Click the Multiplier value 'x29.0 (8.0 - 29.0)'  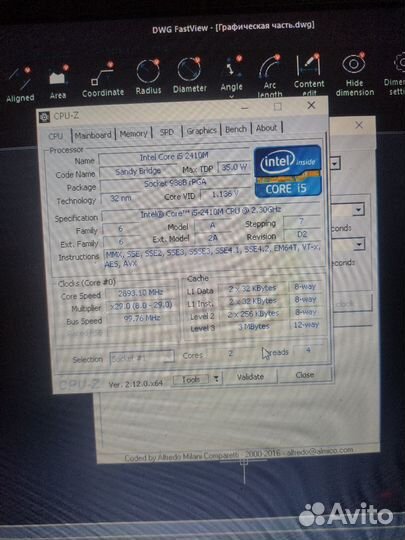tap(141, 305)
